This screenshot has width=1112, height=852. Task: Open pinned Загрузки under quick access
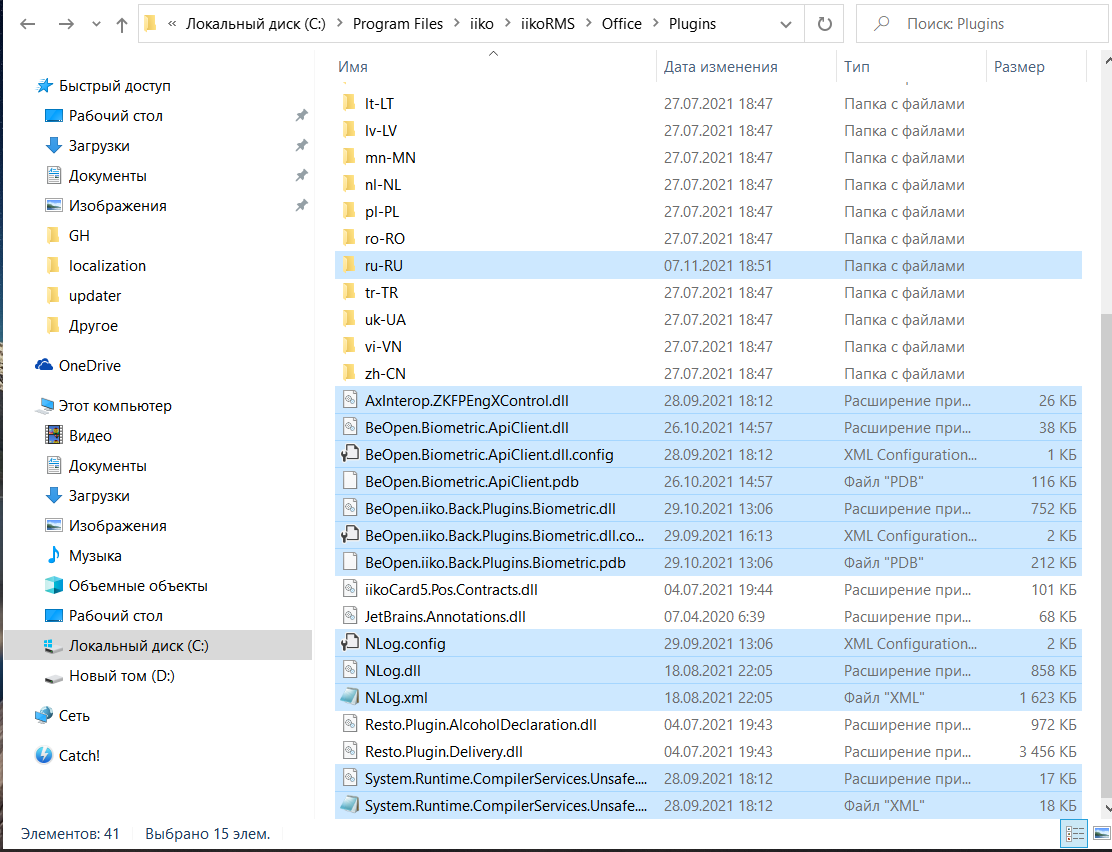pos(99,145)
